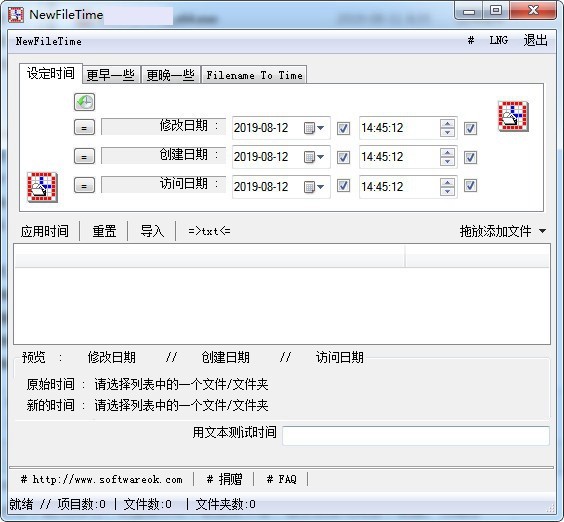Click the NewFileTime title bar app icon
The width and height of the screenshot is (564, 522).
tap(16, 15)
